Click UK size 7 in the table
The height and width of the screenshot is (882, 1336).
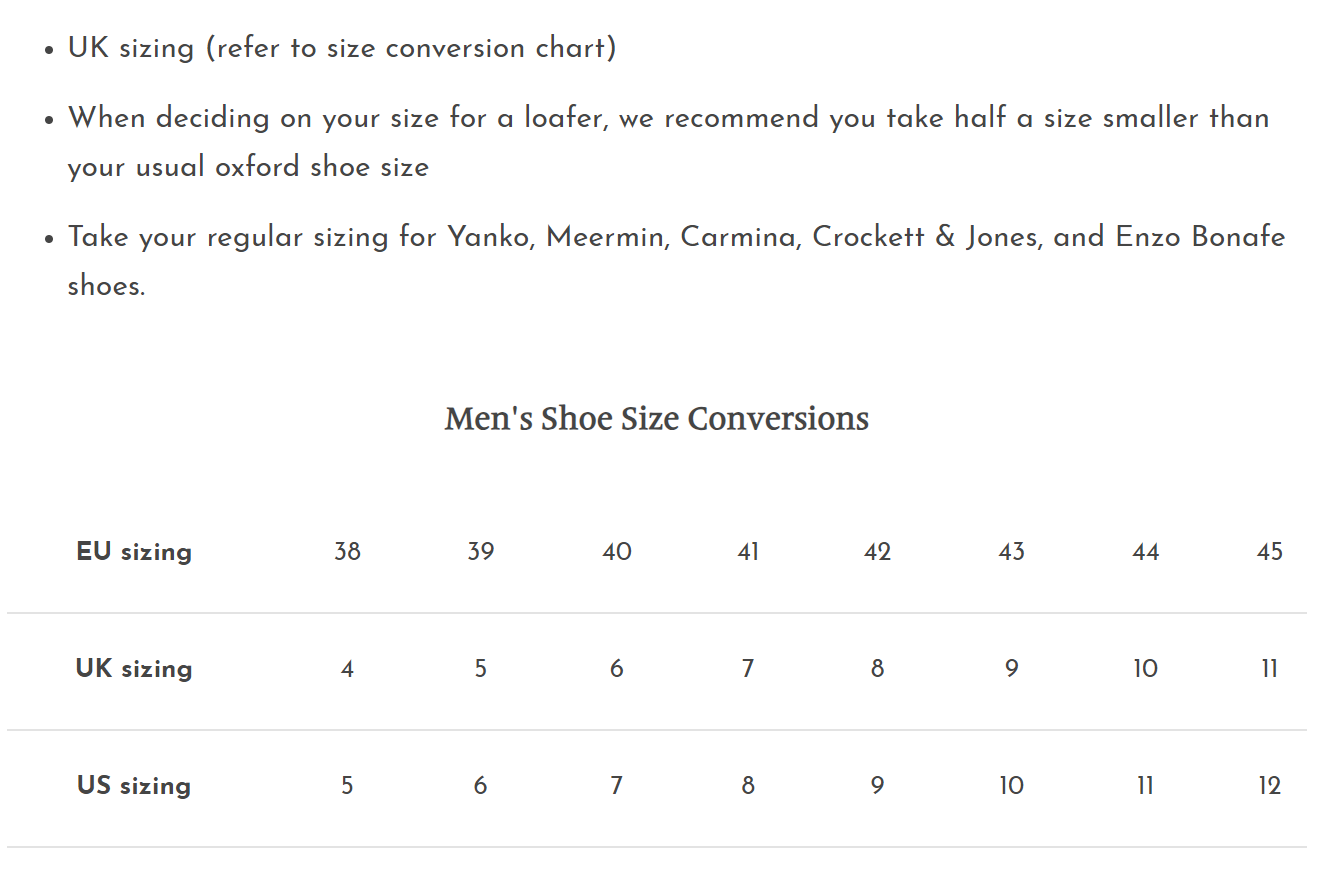[747, 669]
